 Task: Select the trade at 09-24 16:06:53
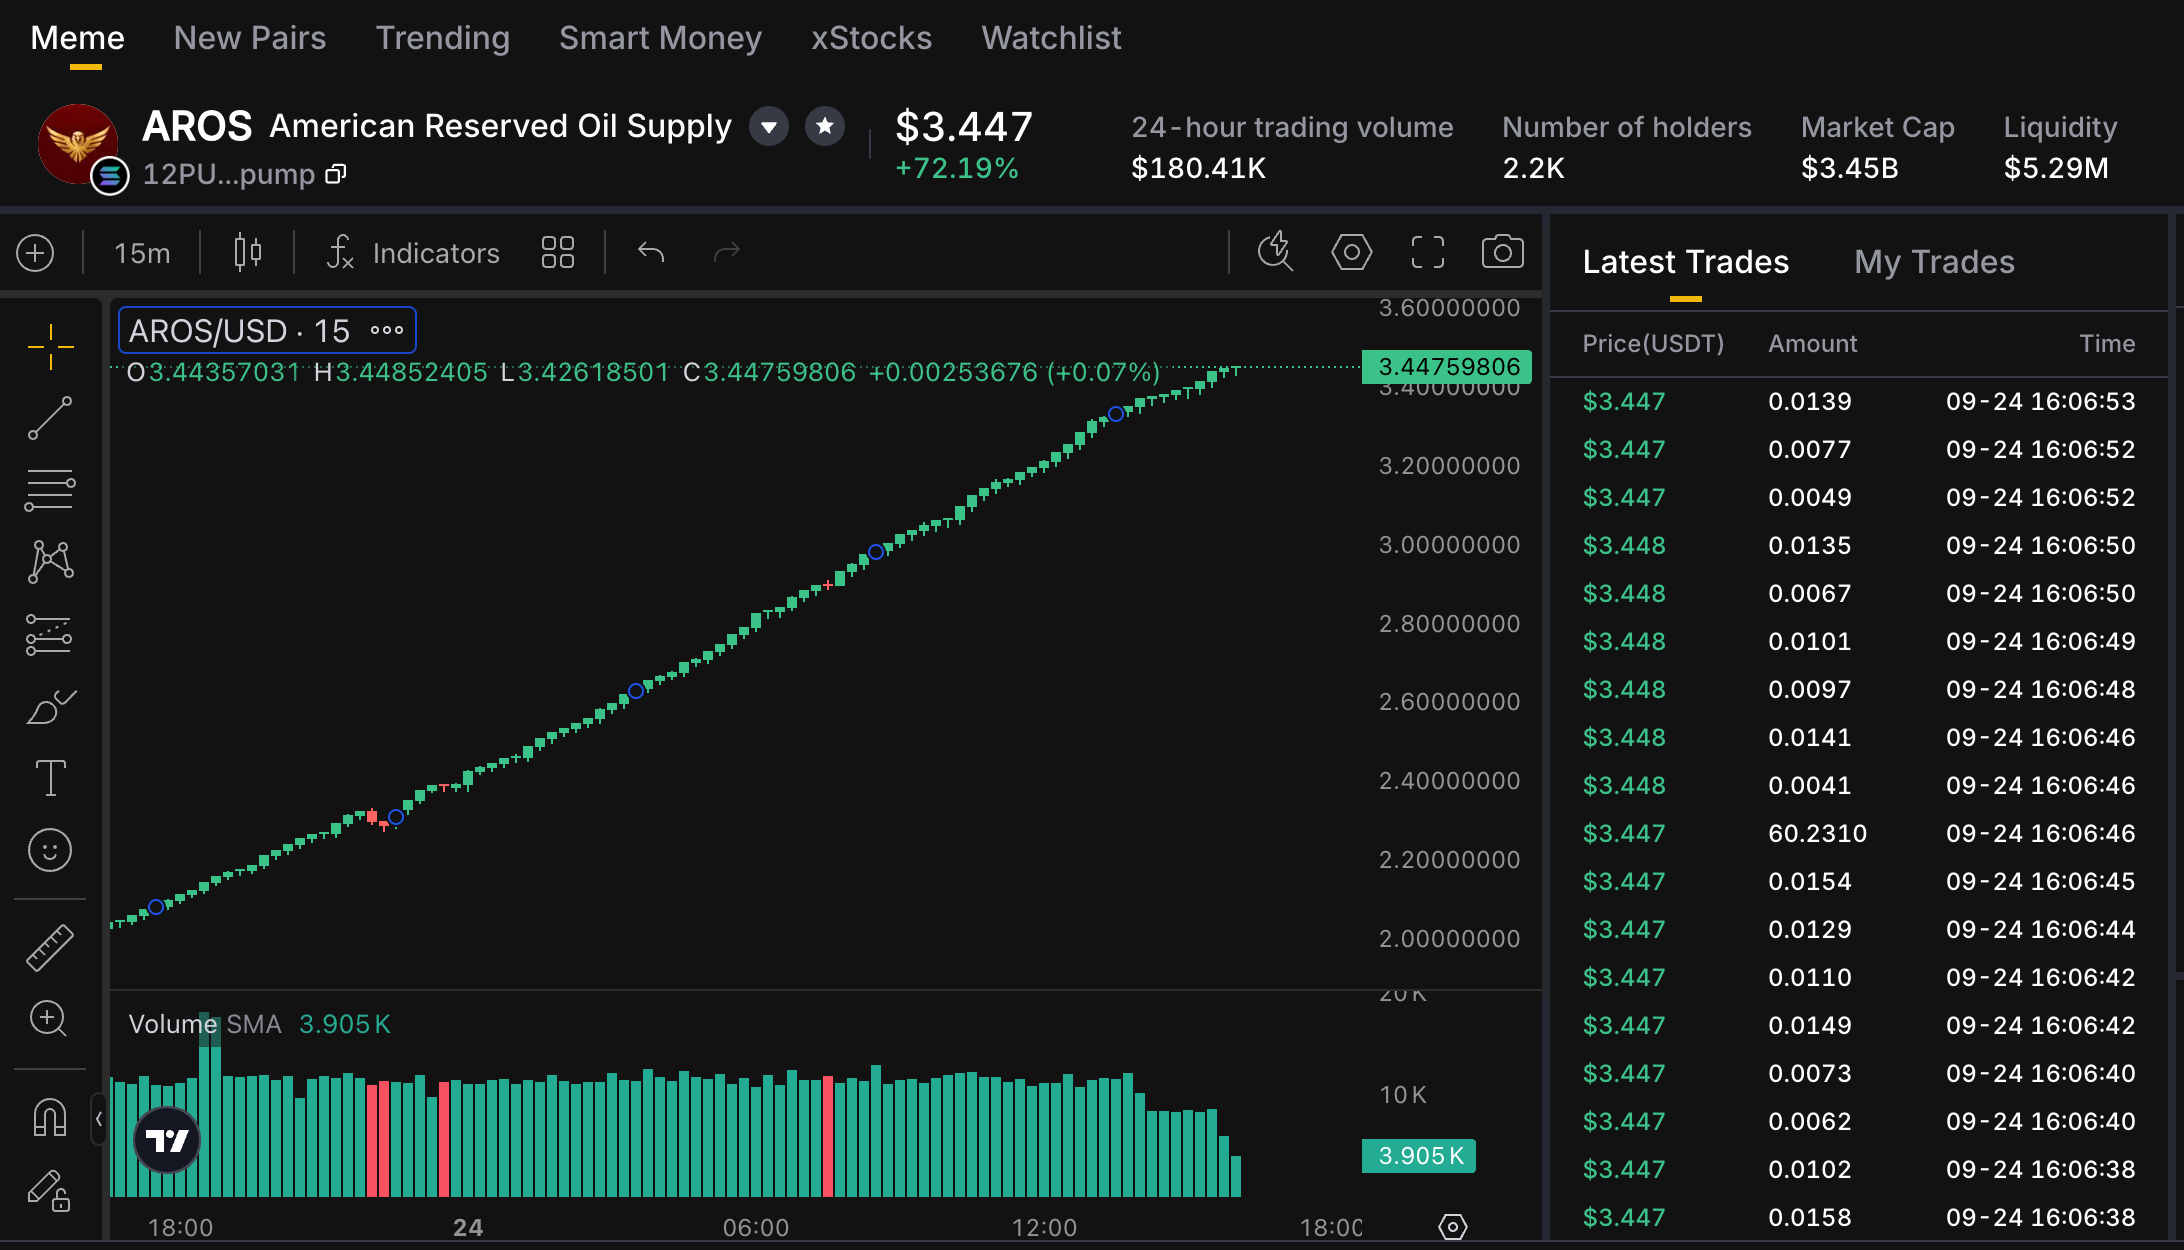click(1859, 401)
